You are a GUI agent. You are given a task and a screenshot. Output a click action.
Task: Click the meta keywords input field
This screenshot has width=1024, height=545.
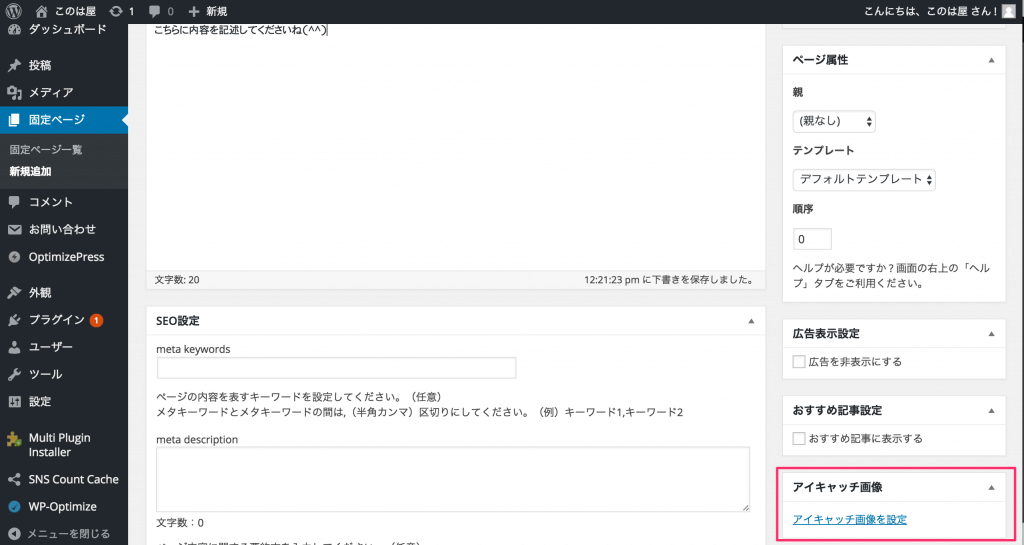(336, 368)
